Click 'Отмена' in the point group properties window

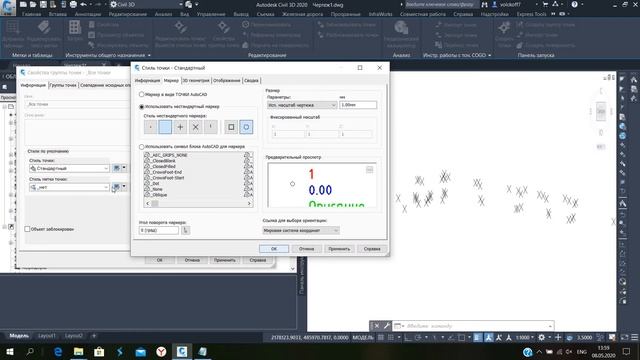192,260
